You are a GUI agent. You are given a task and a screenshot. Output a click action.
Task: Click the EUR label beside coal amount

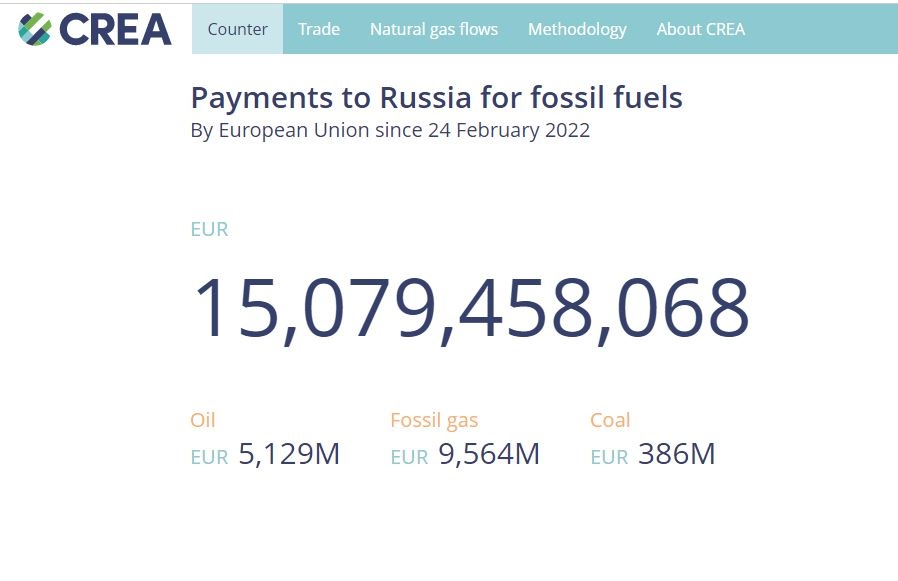tap(609, 457)
